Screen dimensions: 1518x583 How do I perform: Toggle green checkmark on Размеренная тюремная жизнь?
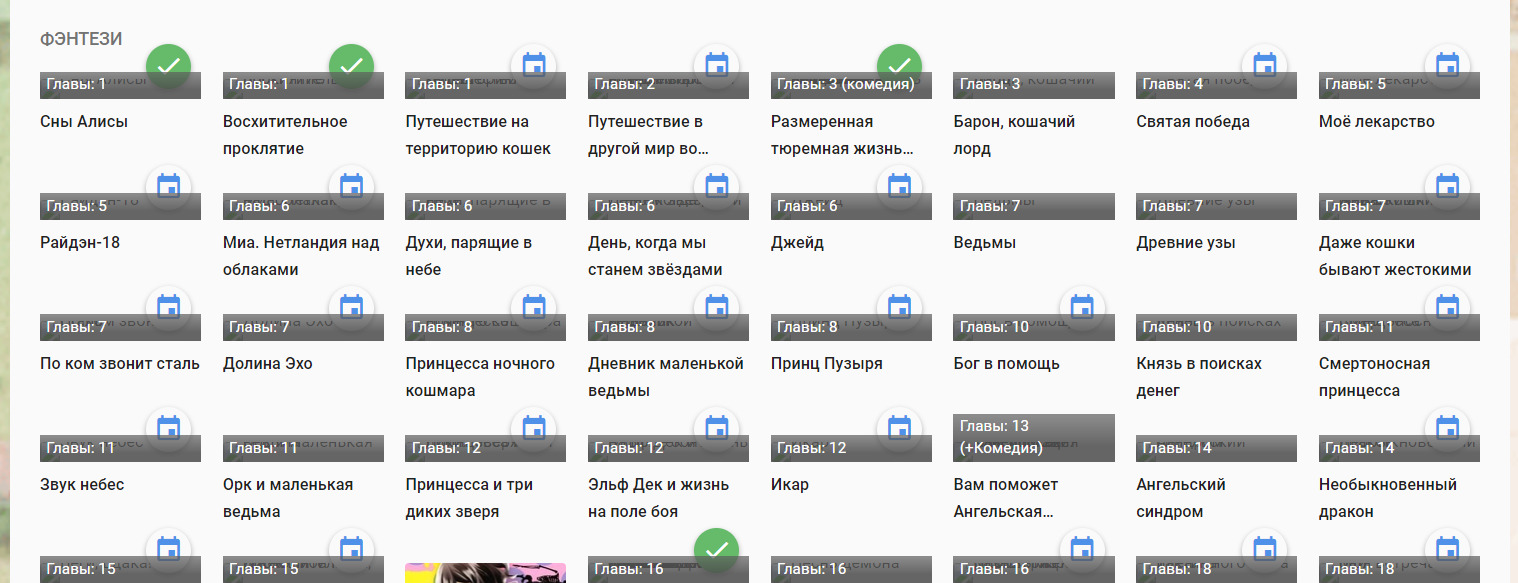(899, 66)
